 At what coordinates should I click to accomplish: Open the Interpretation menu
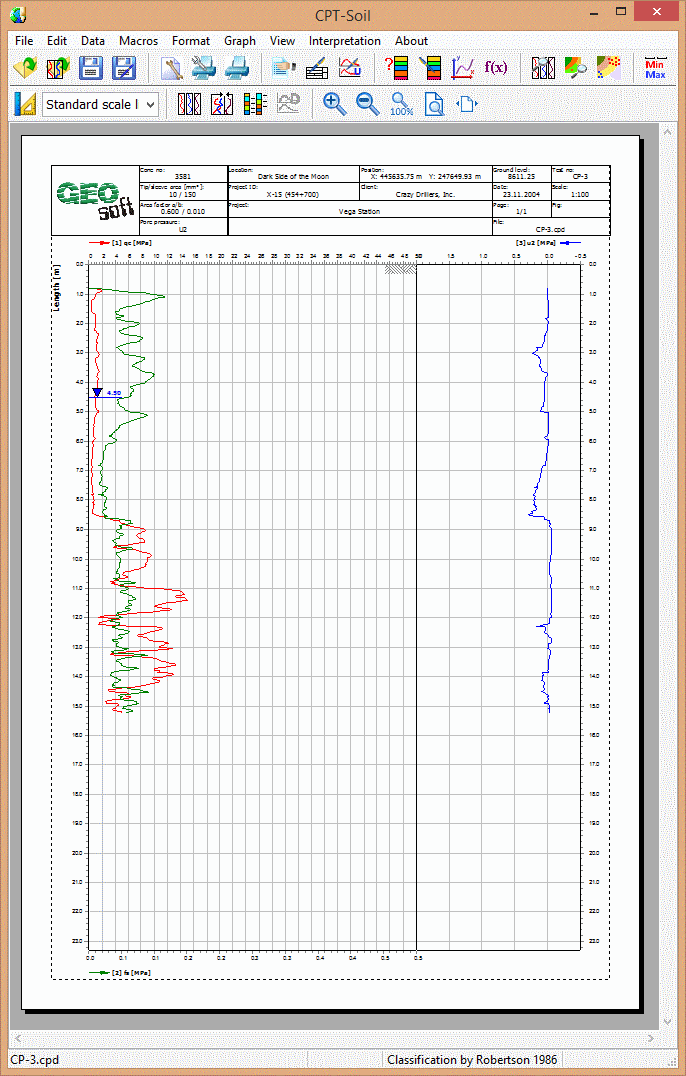point(344,41)
